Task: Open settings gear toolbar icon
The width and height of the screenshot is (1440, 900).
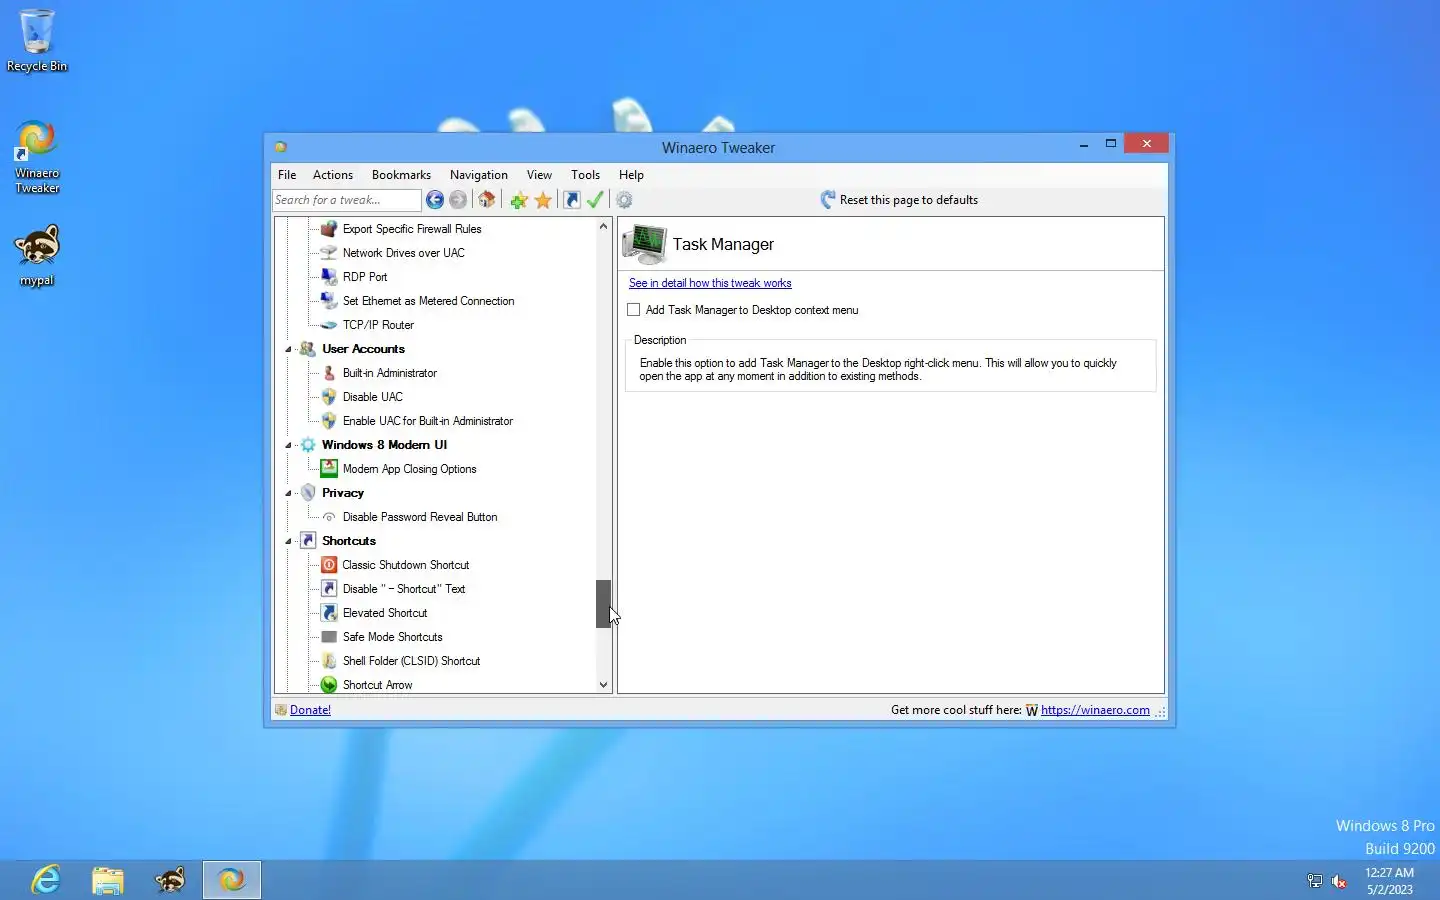Action: (624, 200)
